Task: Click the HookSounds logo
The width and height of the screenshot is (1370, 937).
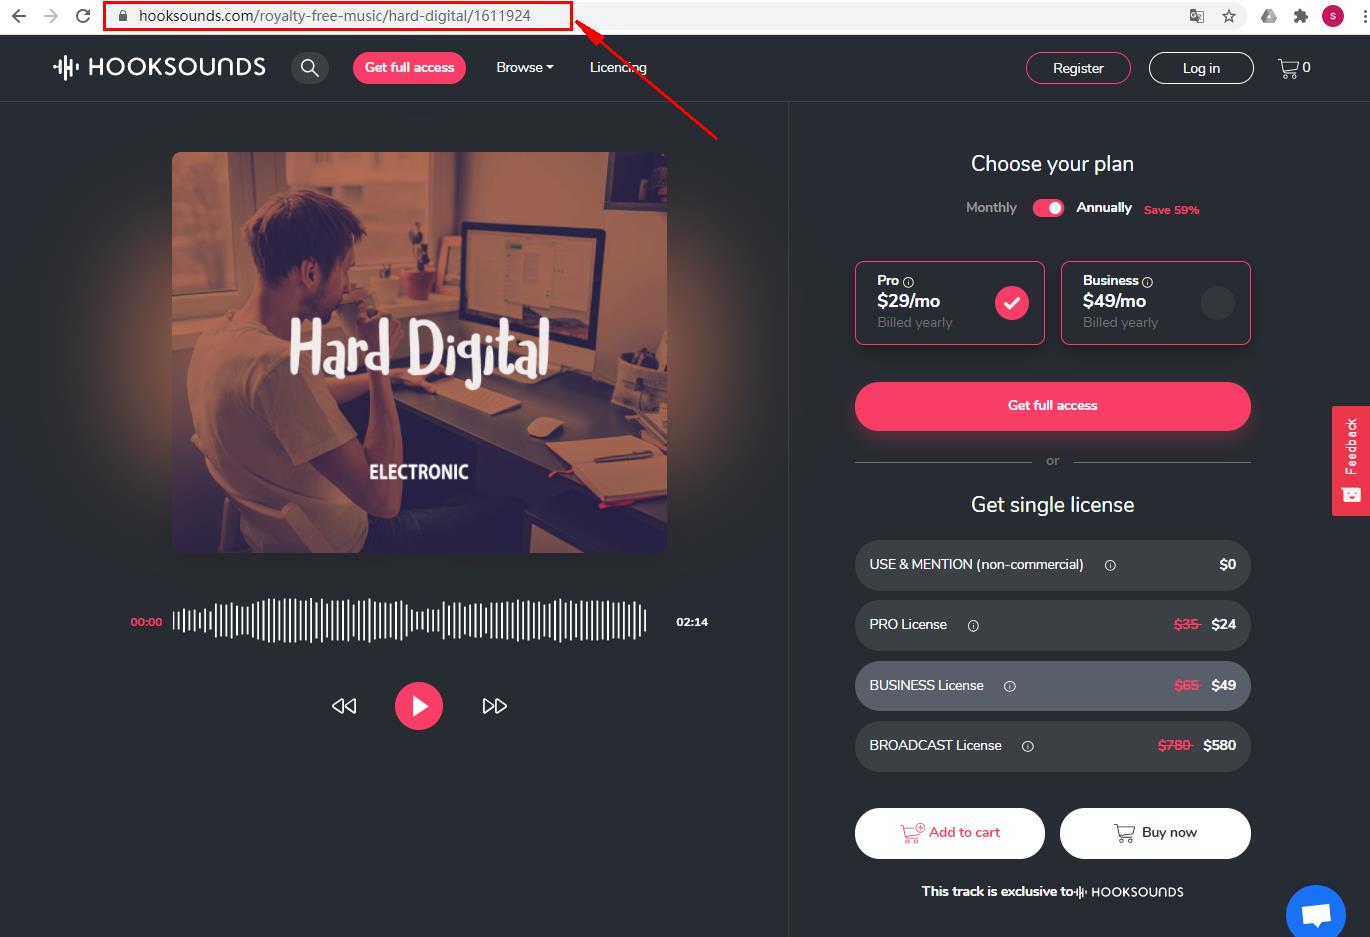Action: 160,67
